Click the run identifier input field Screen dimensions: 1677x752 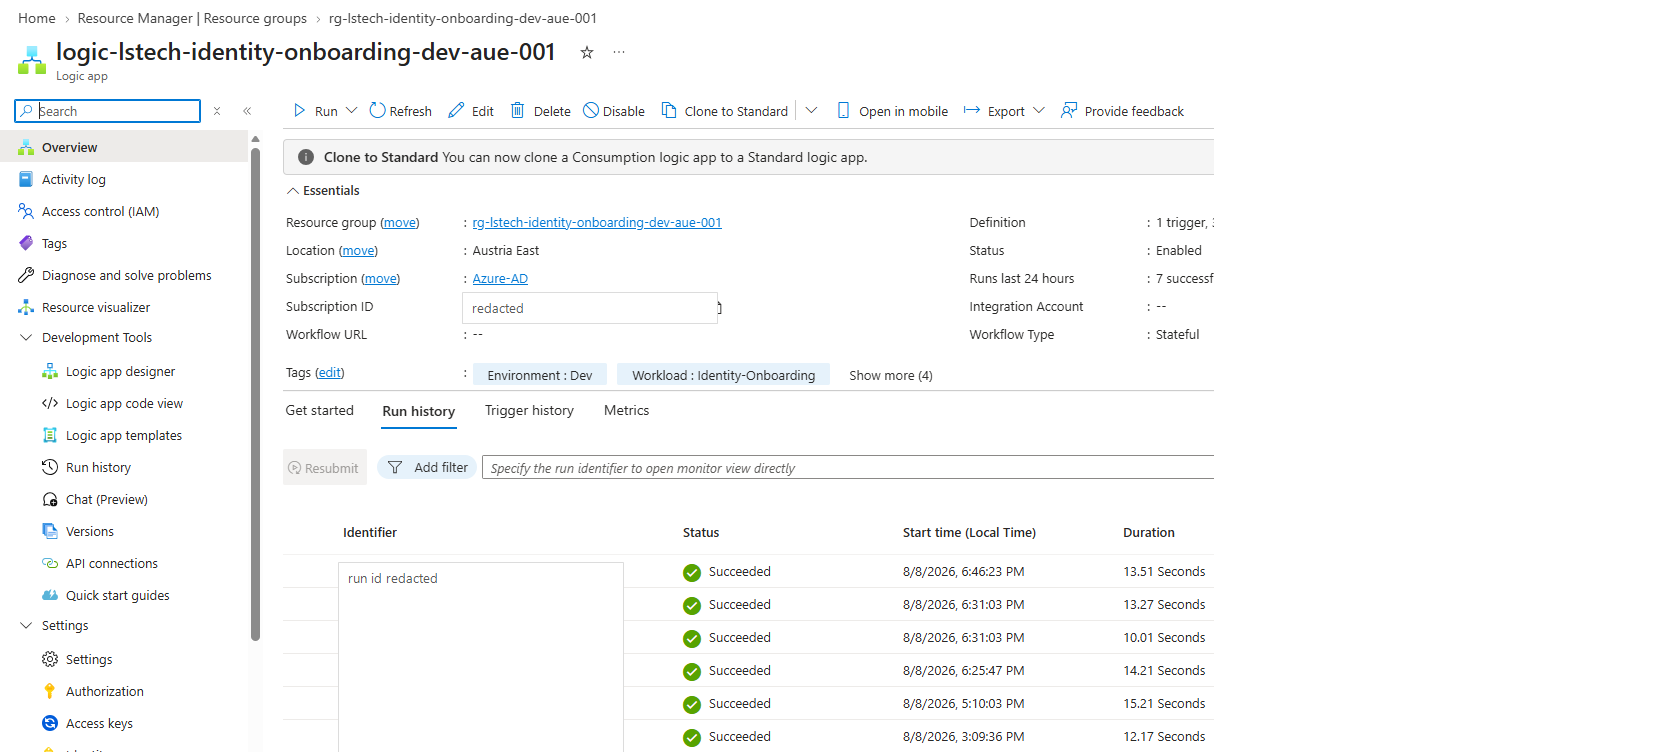tap(848, 468)
